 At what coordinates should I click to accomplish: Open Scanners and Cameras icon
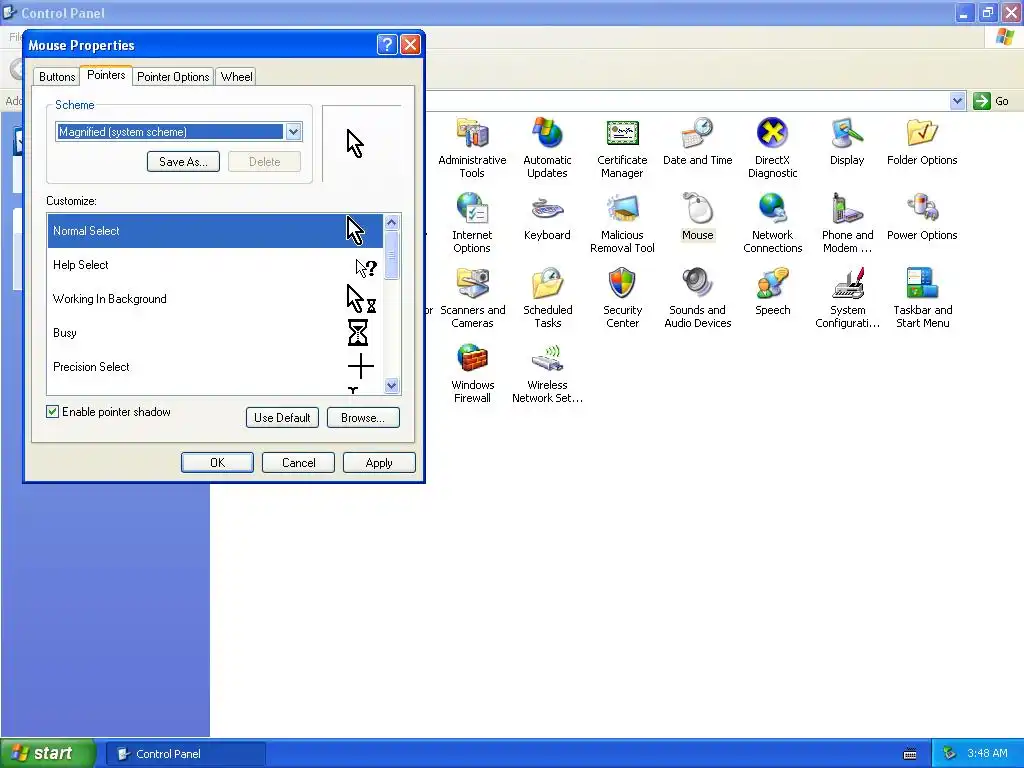point(472,298)
